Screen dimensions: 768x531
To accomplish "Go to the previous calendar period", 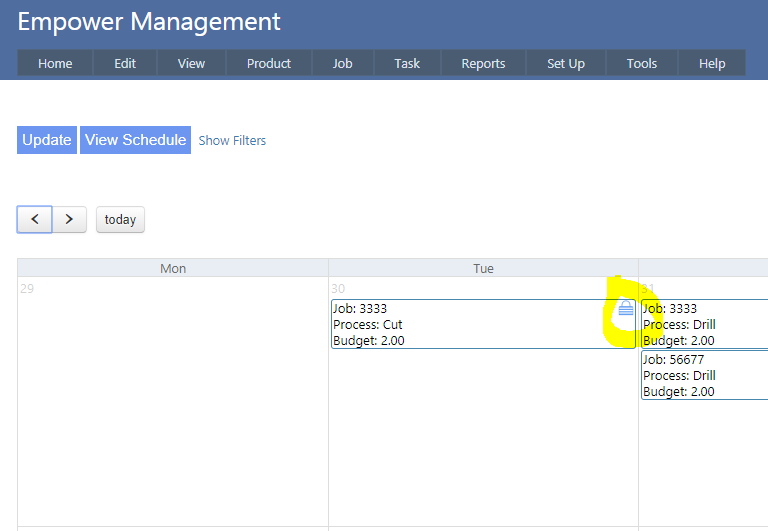I will (x=35, y=219).
